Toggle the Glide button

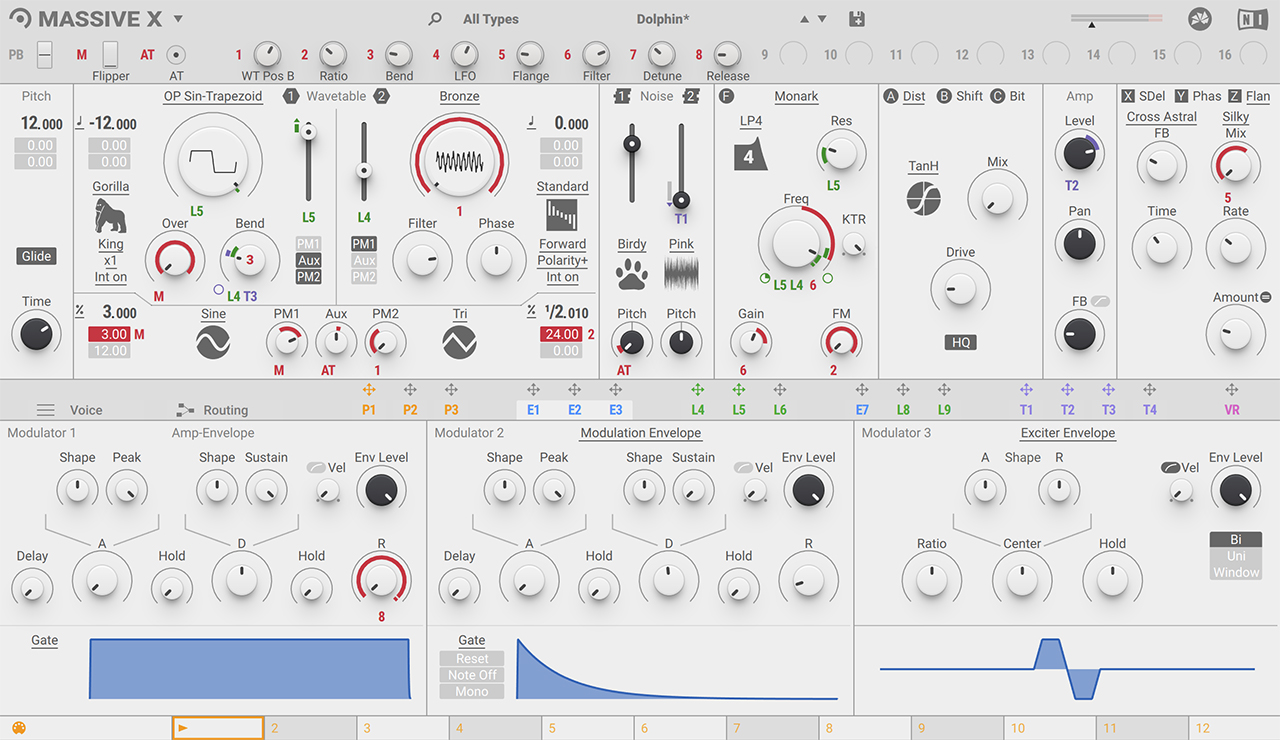click(x=36, y=256)
